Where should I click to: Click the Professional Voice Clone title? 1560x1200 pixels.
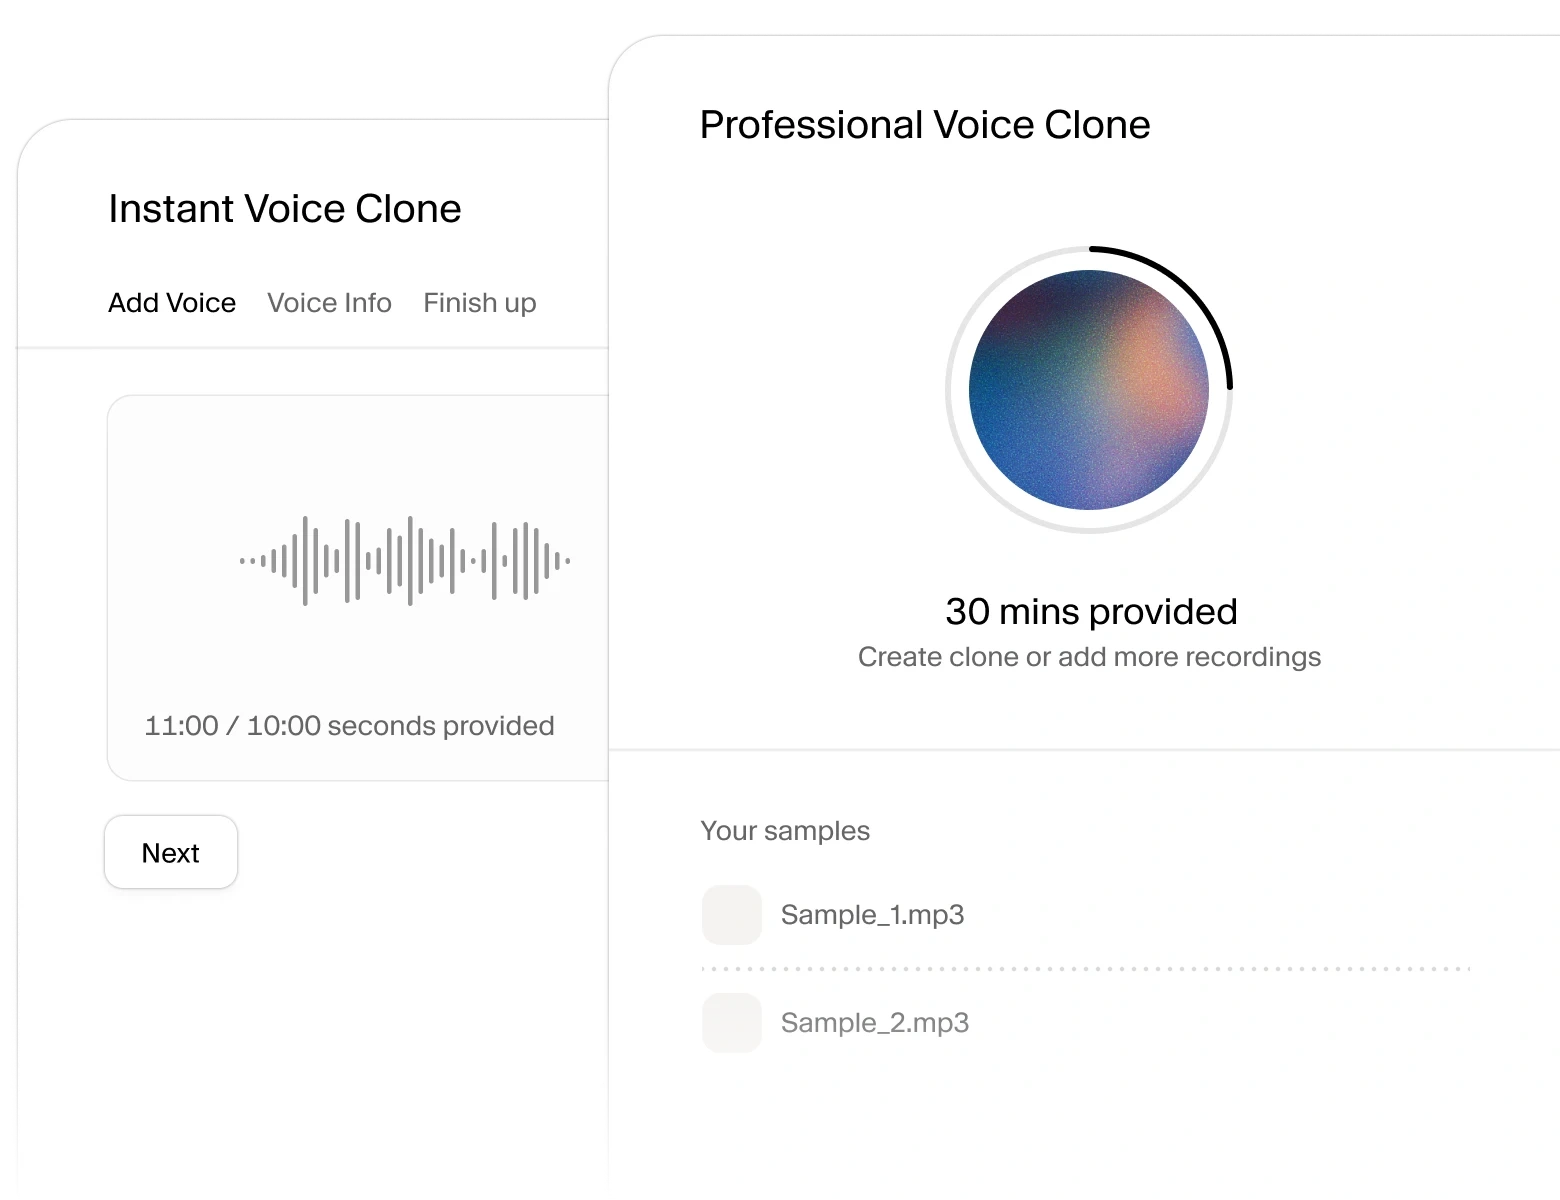tap(924, 124)
